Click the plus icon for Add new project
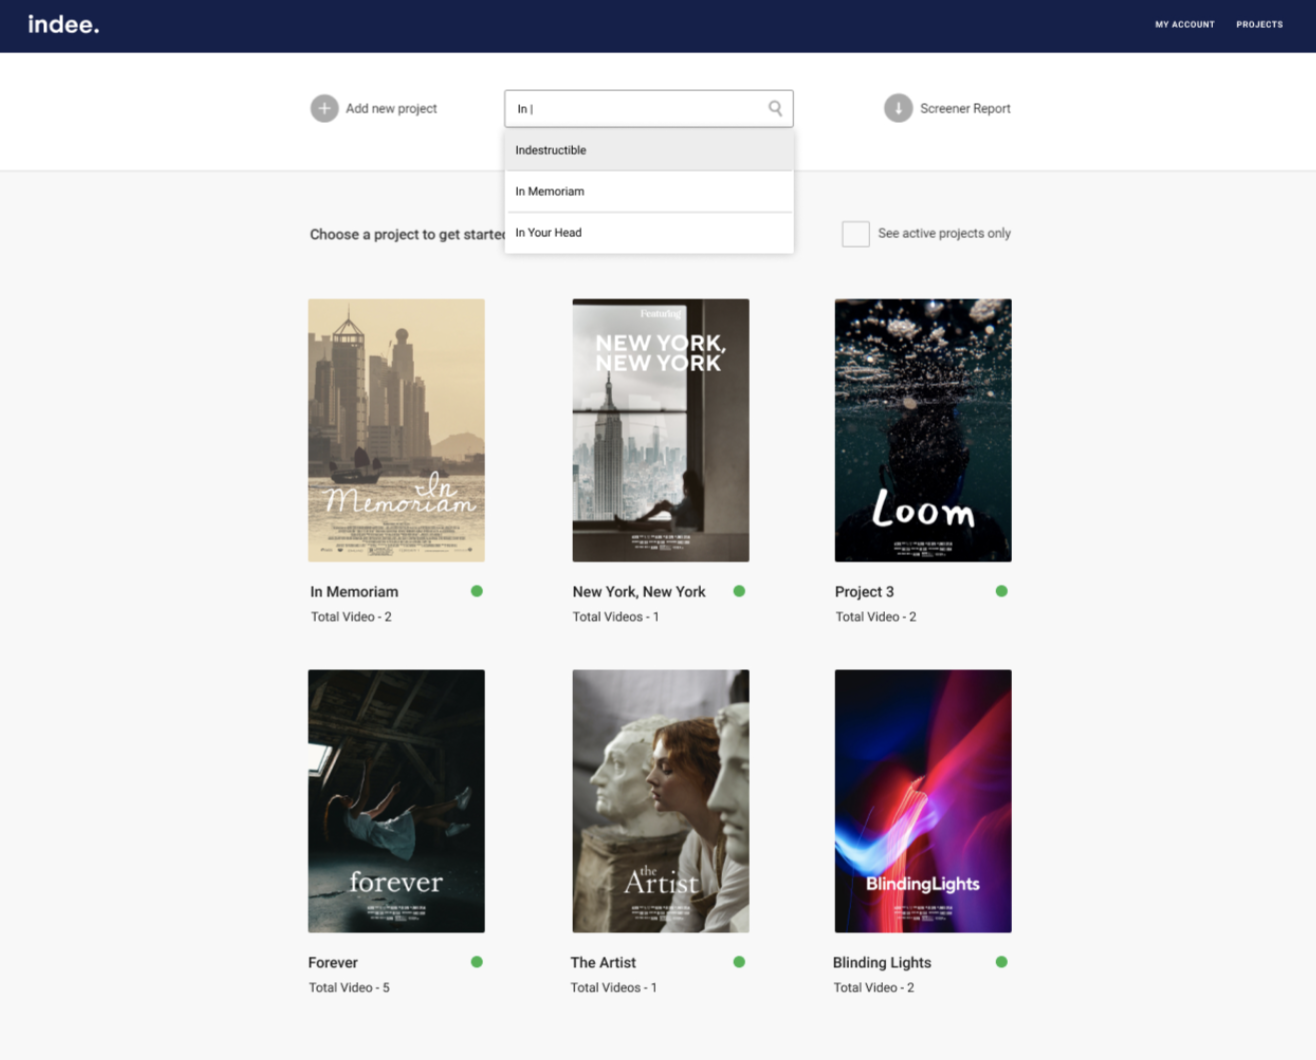 [x=324, y=108]
